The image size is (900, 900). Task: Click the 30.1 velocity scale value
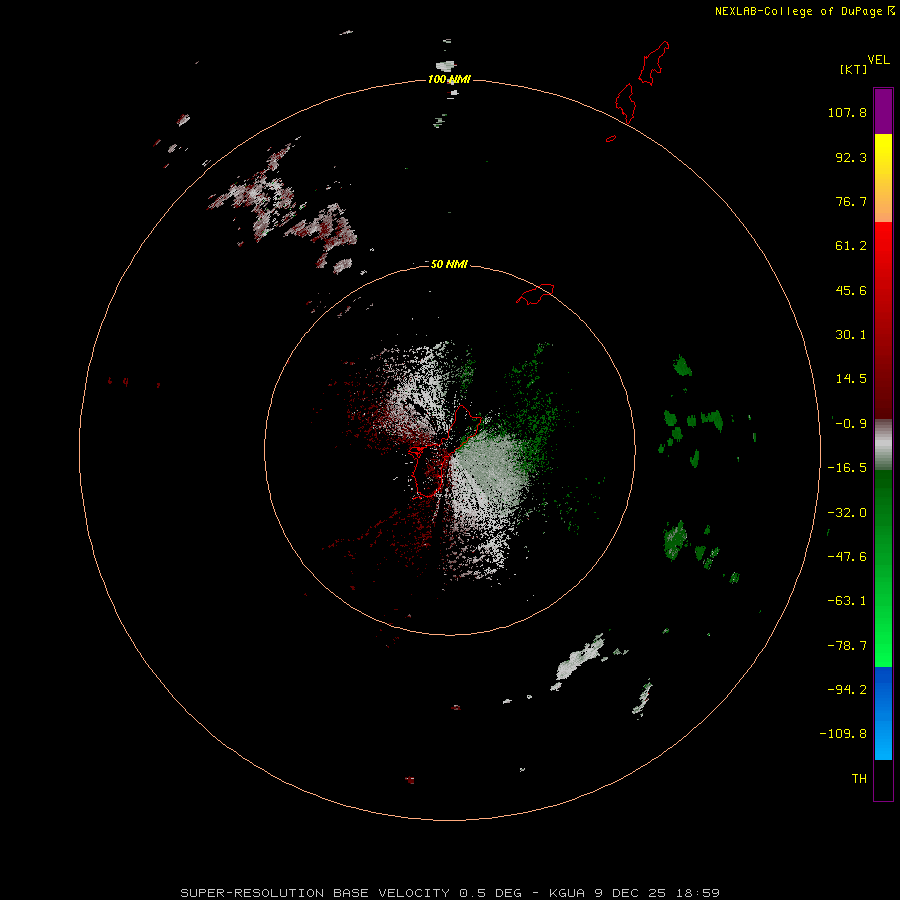[x=851, y=335]
